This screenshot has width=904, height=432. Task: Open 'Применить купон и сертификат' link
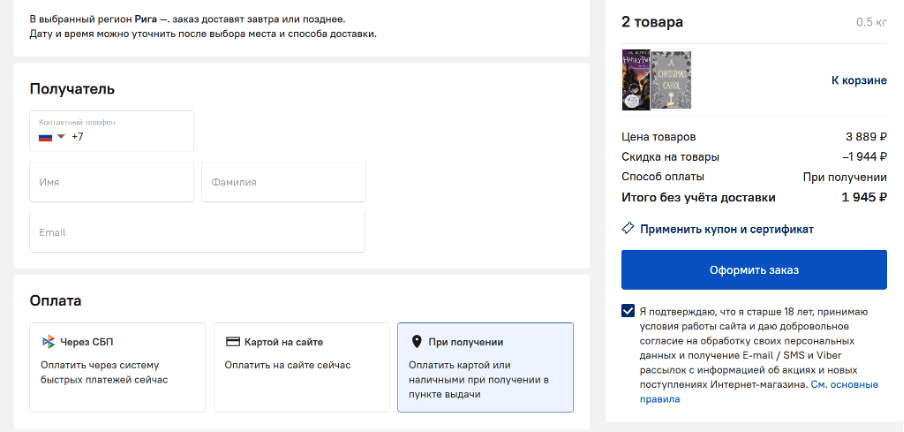727,229
